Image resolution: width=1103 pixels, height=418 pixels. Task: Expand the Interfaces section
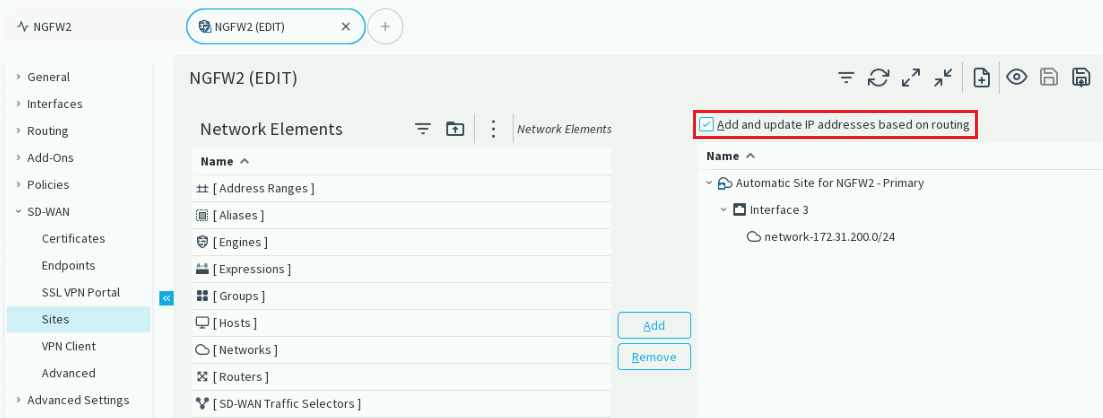(18, 103)
